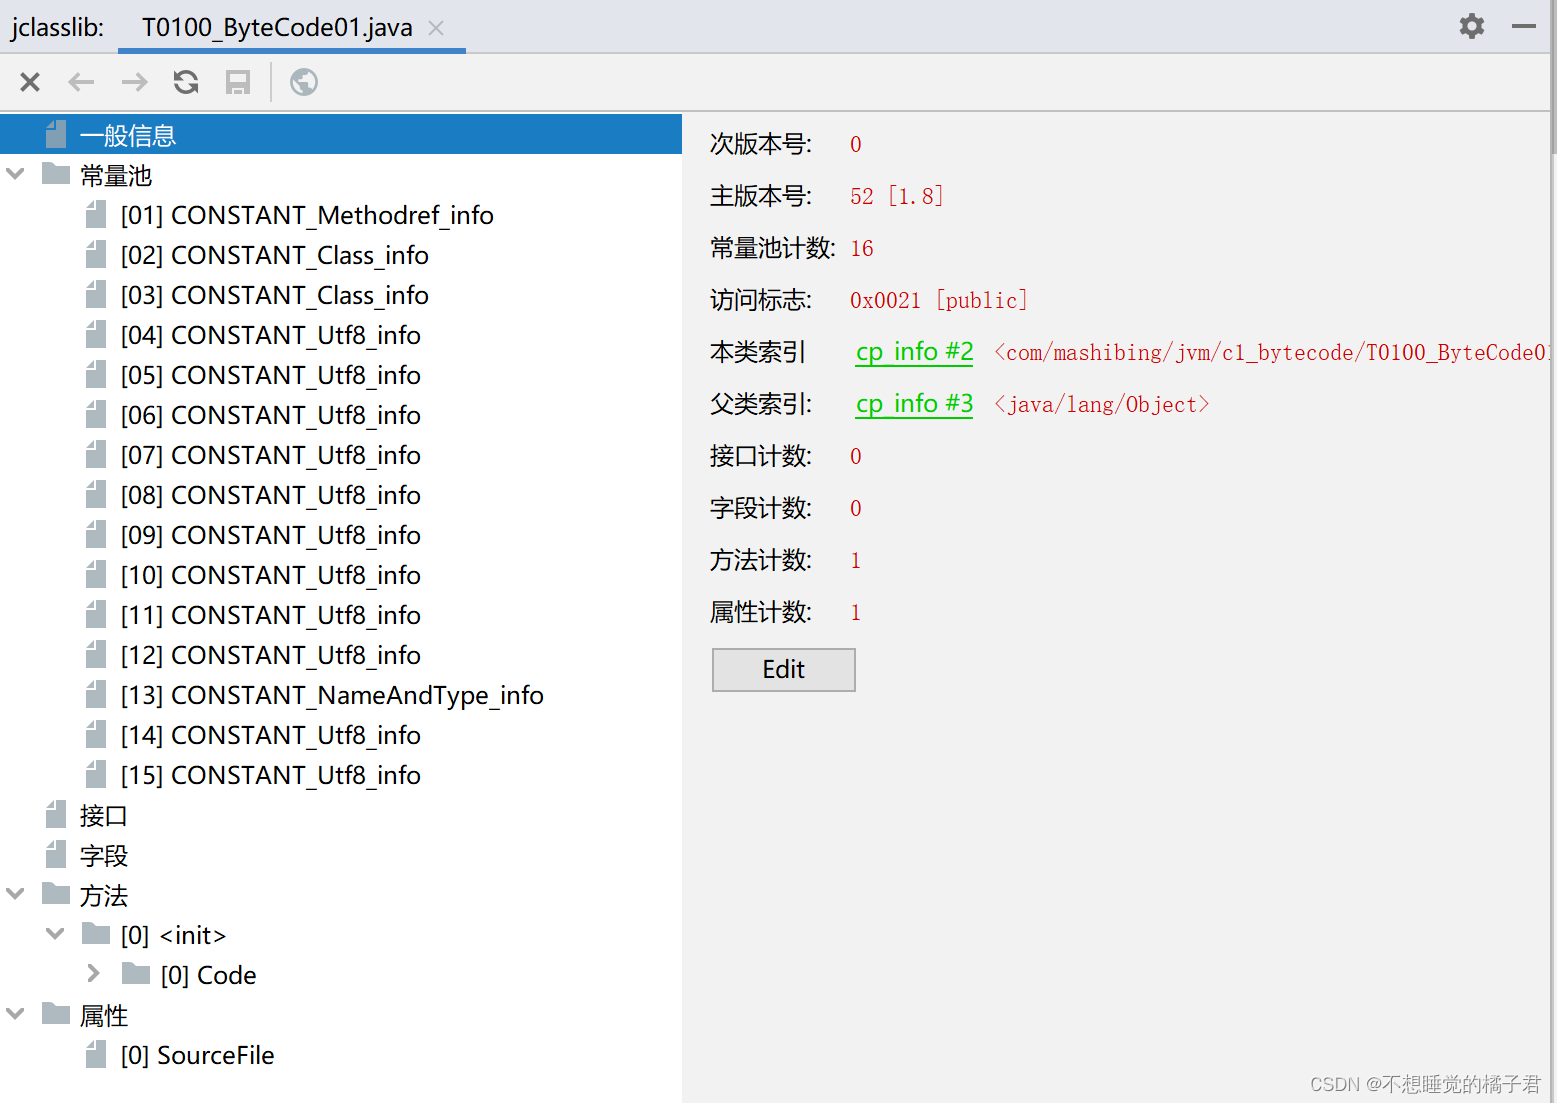This screenshot has width=1557, height=1103.
Task: Collapse the [0] <init> method node
Action: pyautogui.click(x=55, y=935)
